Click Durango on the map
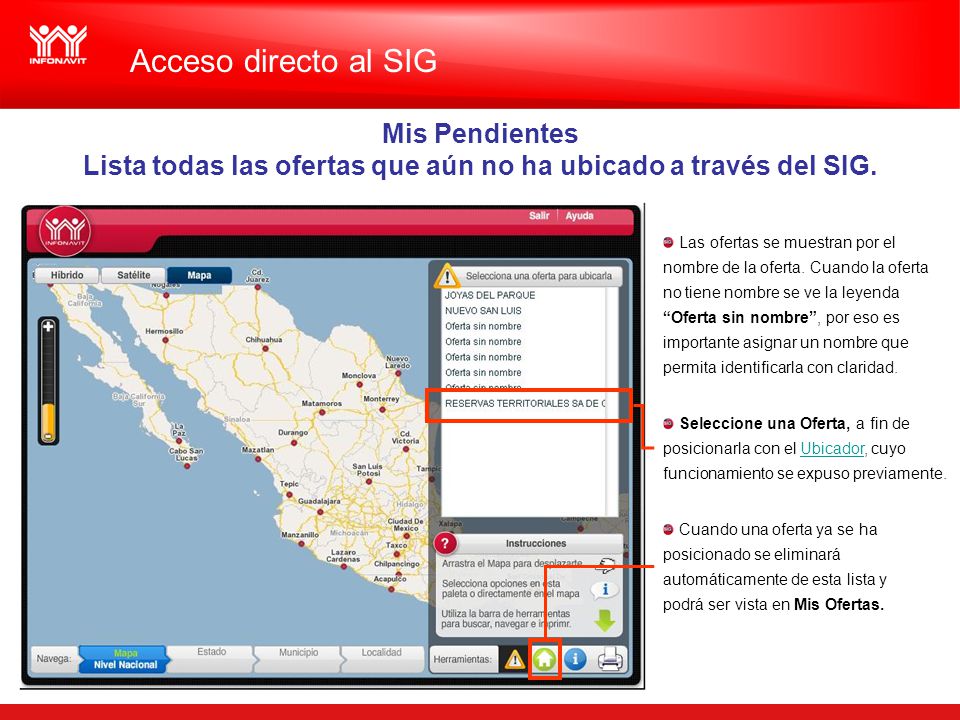Image resolution: width=960 pixels, height=720 pixels. [293, 436]
